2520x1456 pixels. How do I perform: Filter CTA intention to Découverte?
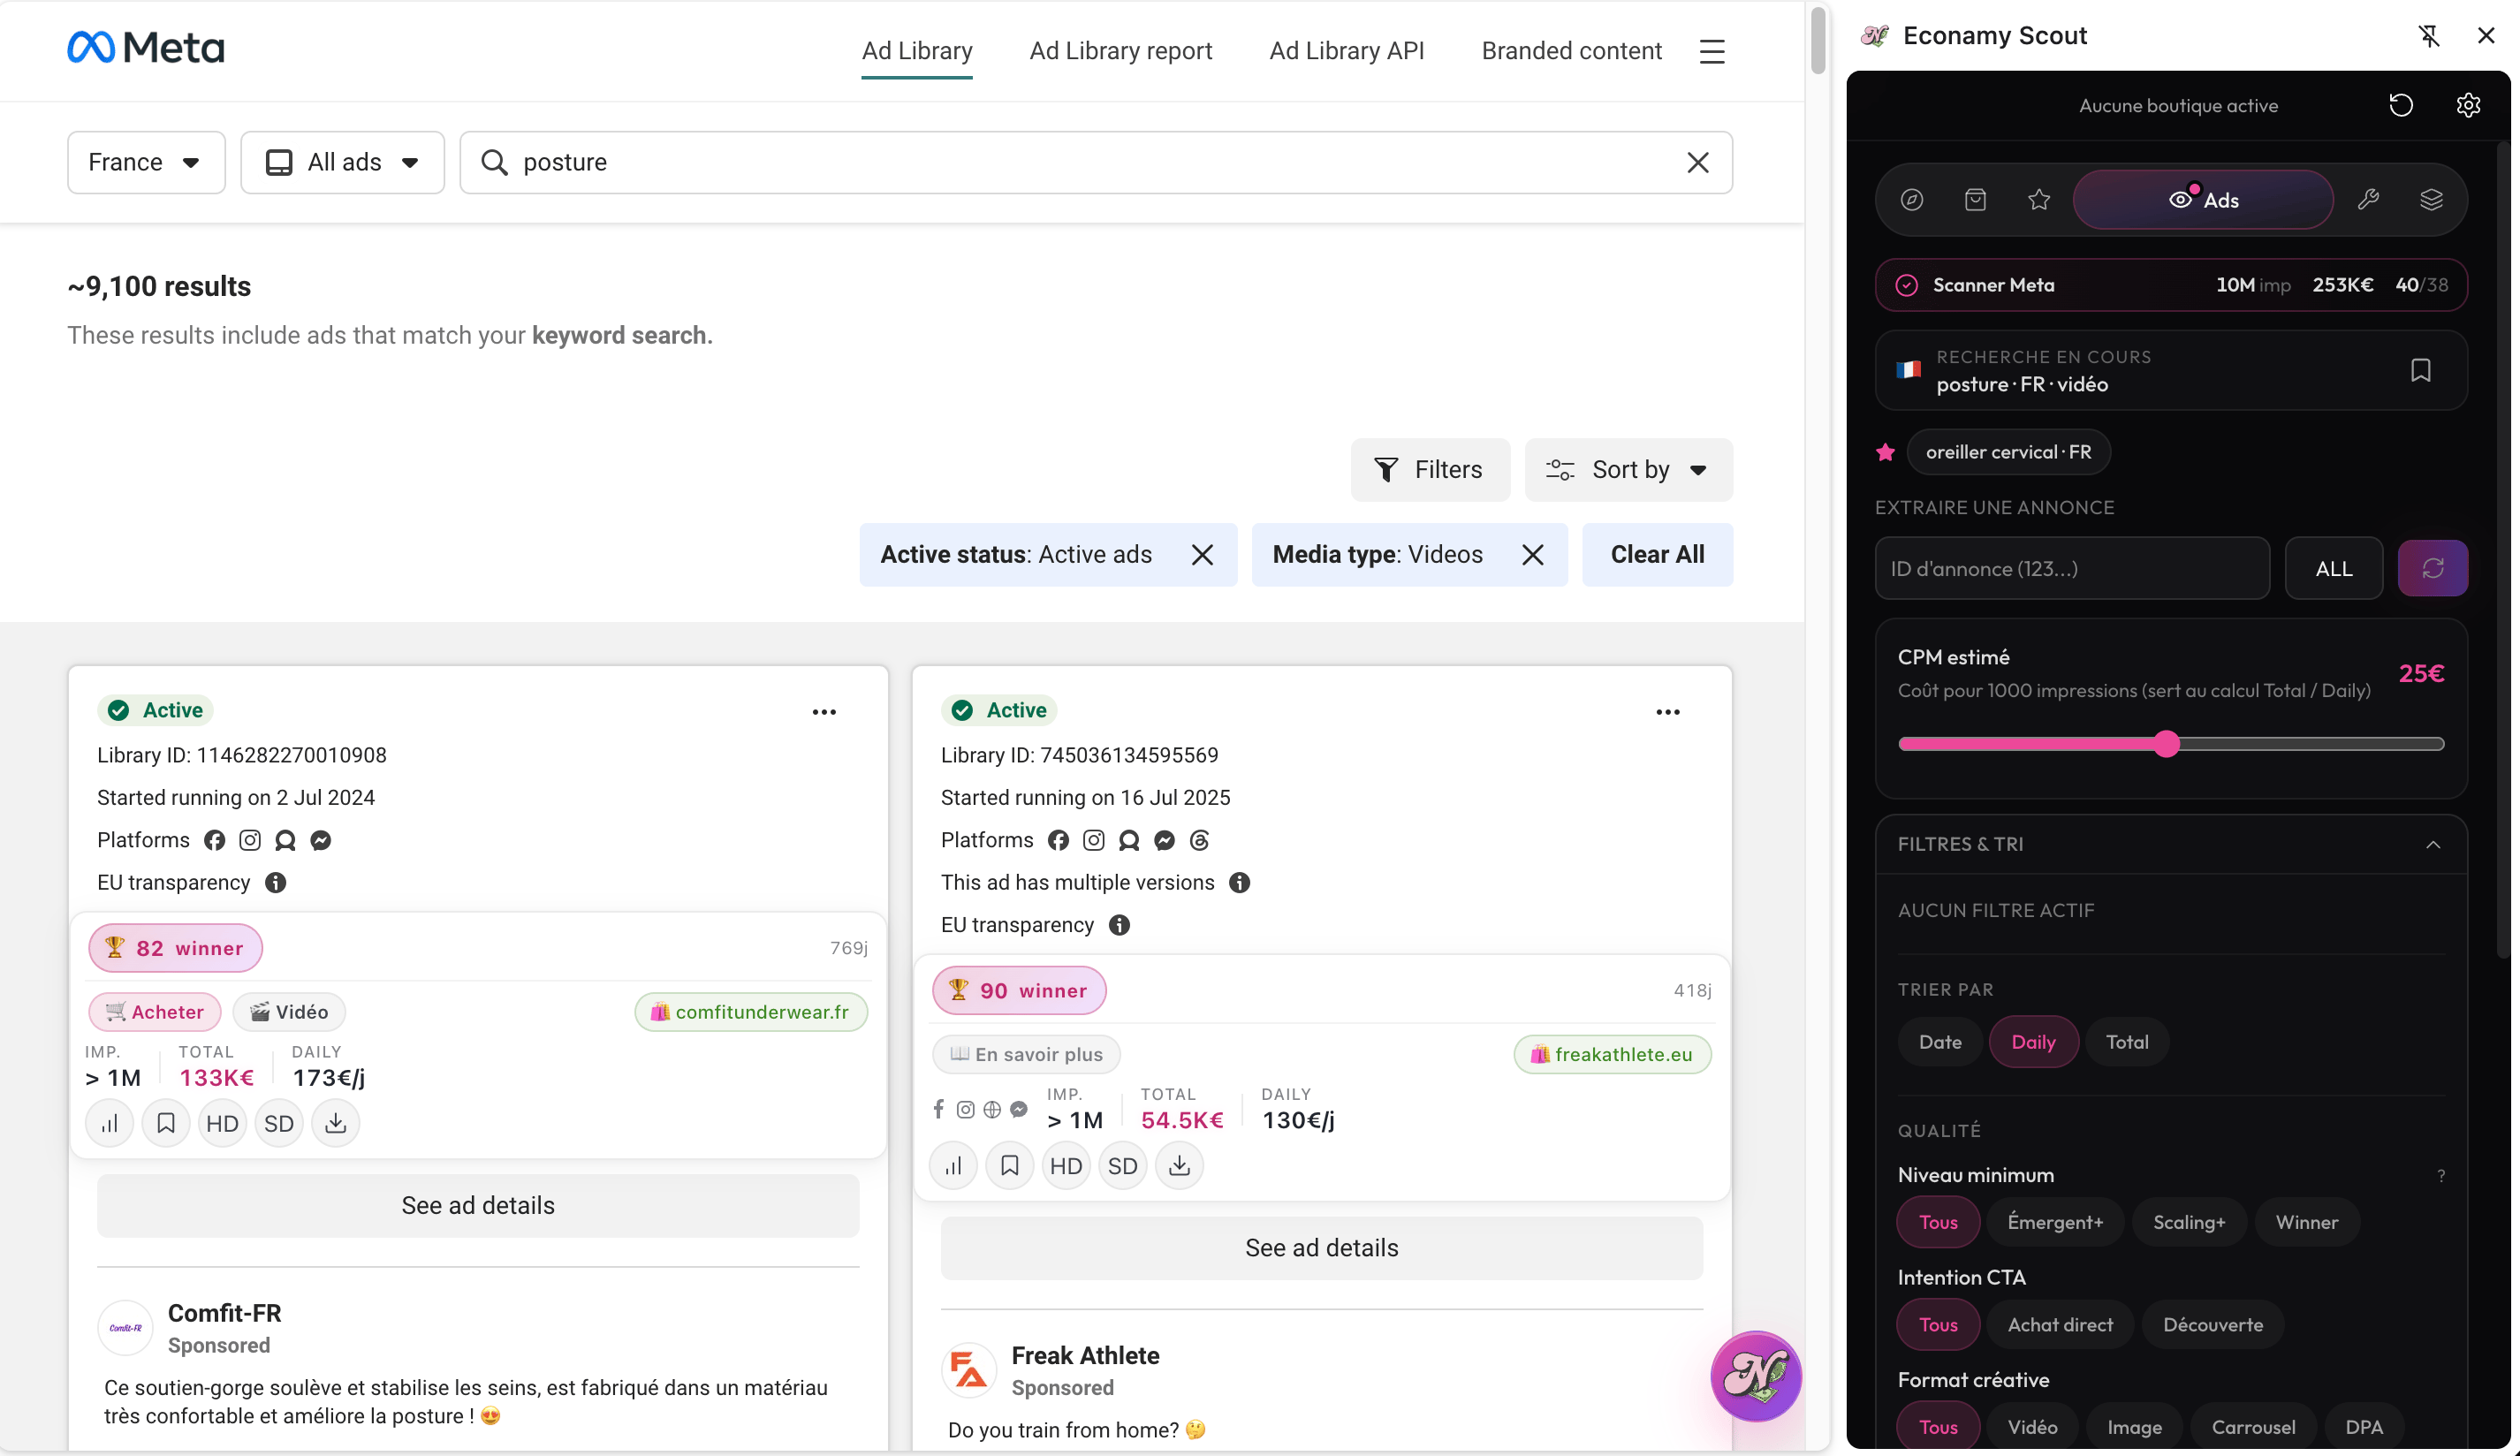tap(2213, 1326)
